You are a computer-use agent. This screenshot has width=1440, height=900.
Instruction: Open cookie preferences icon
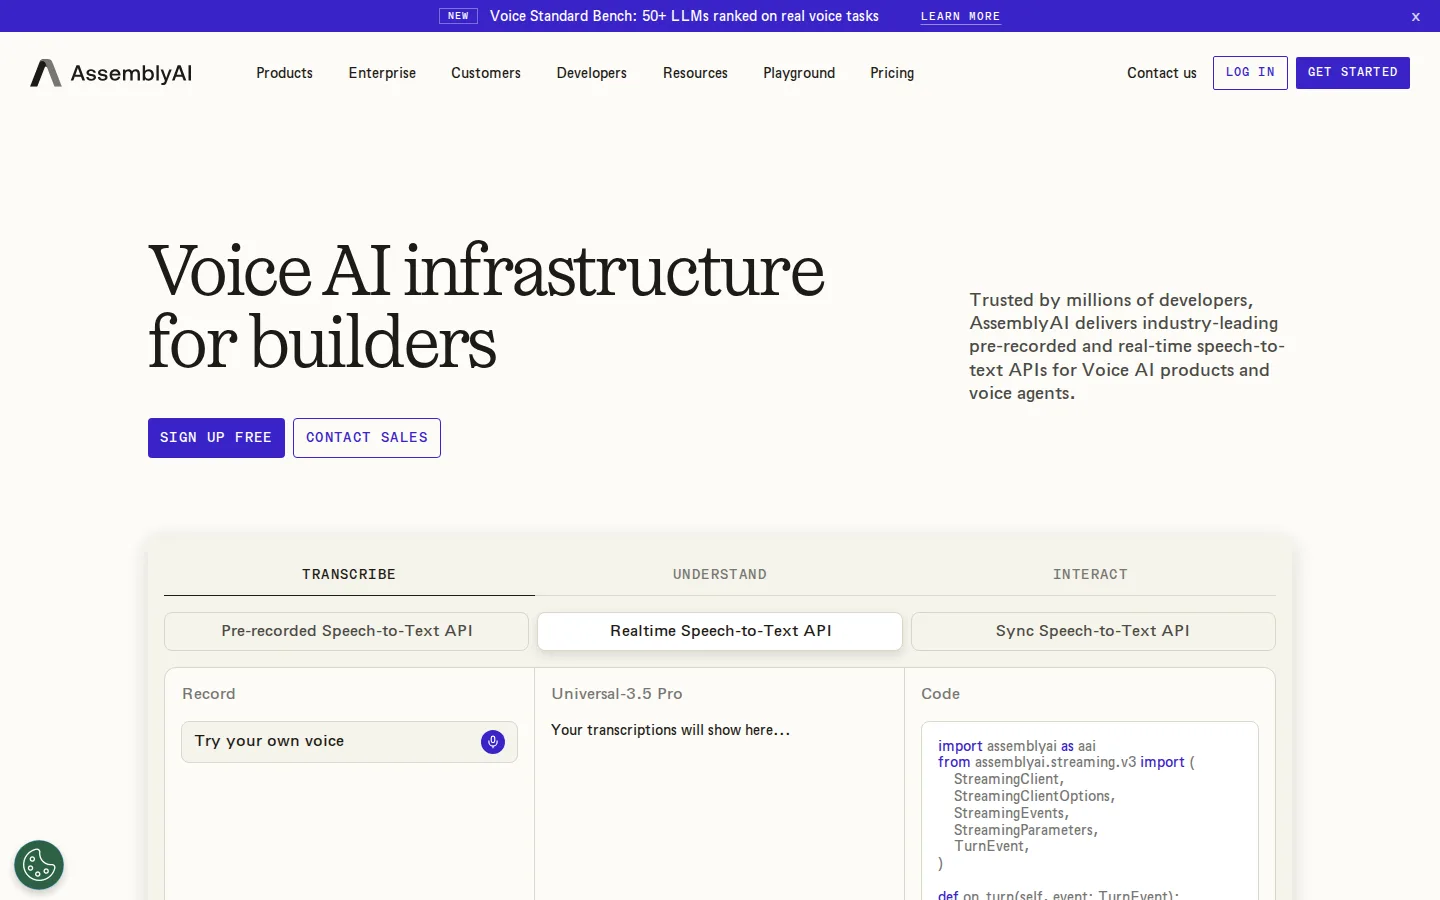pos(39,865)
